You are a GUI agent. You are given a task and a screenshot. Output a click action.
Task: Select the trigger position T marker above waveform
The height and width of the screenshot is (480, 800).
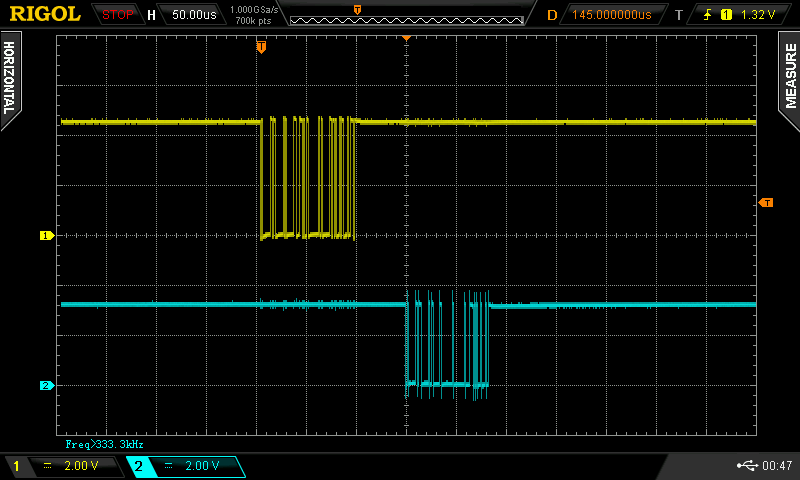click(261, 47)
